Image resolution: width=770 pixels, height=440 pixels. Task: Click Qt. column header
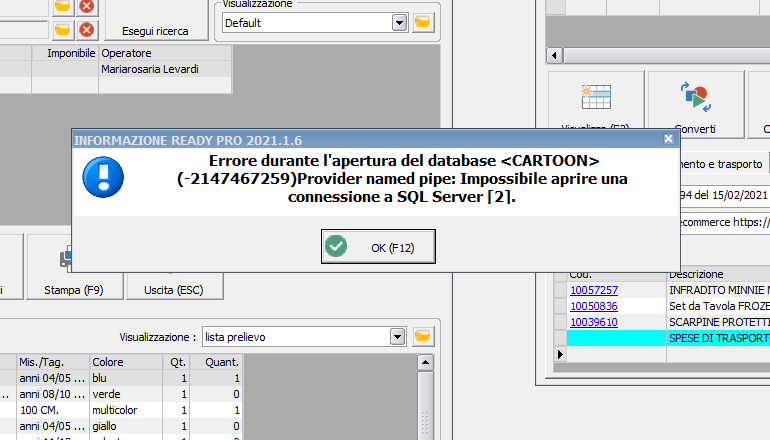(177, 362)
